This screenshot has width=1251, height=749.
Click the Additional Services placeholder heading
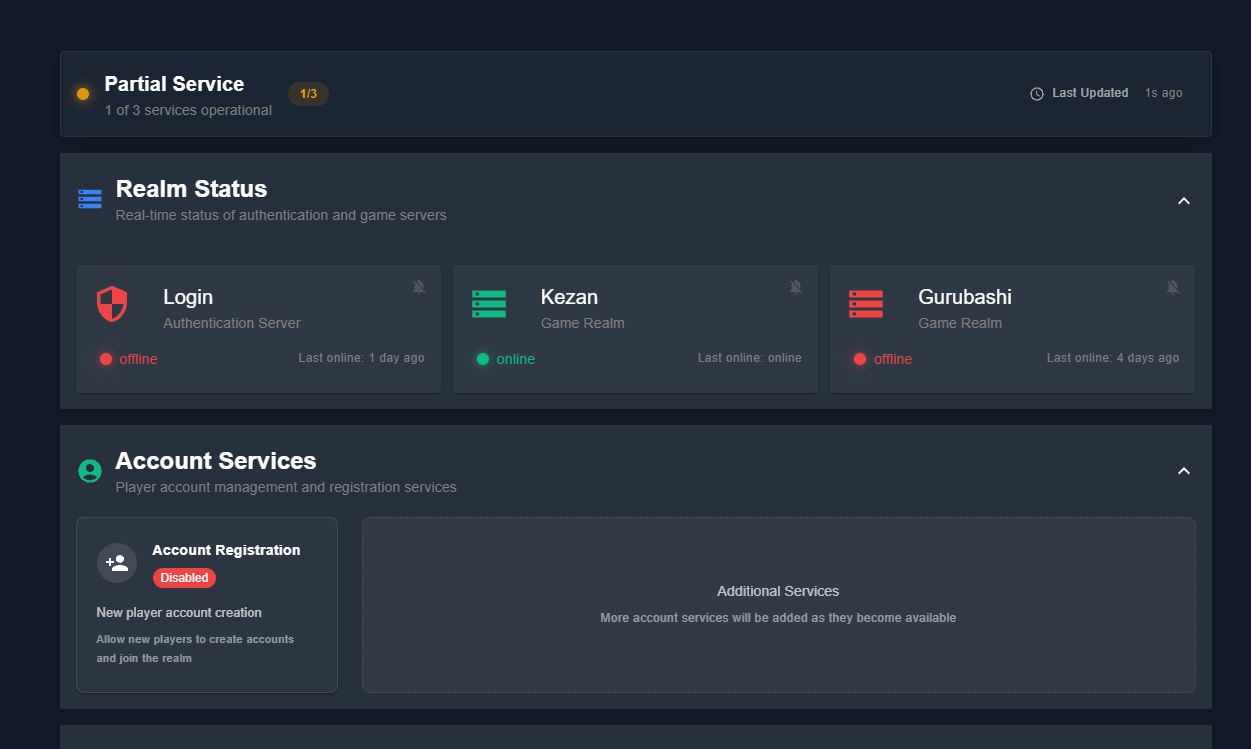pos(778,591)
